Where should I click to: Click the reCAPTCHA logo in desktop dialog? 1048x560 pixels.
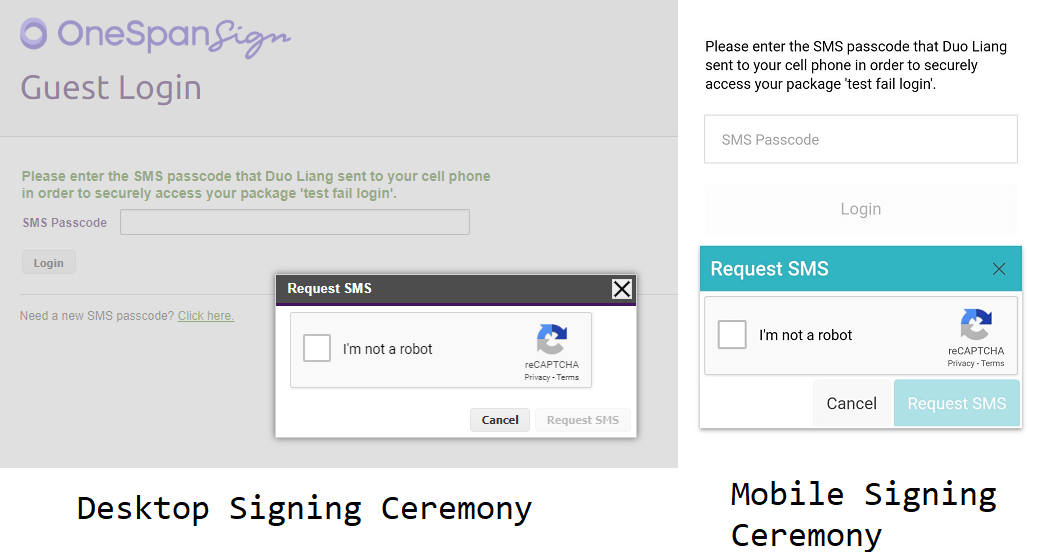(552, 339)
